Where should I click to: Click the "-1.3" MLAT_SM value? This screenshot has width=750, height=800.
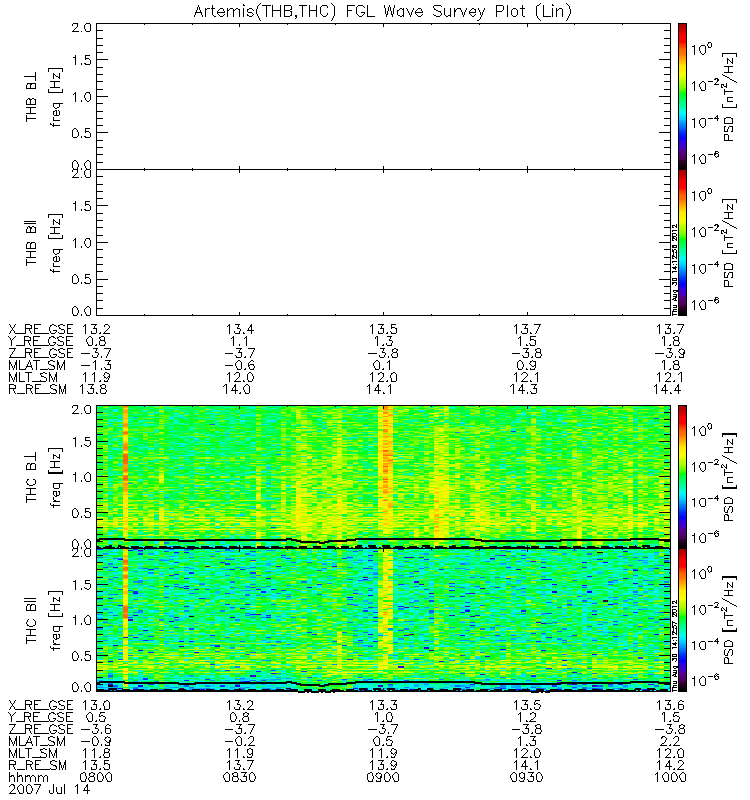(x=96, y=365)
